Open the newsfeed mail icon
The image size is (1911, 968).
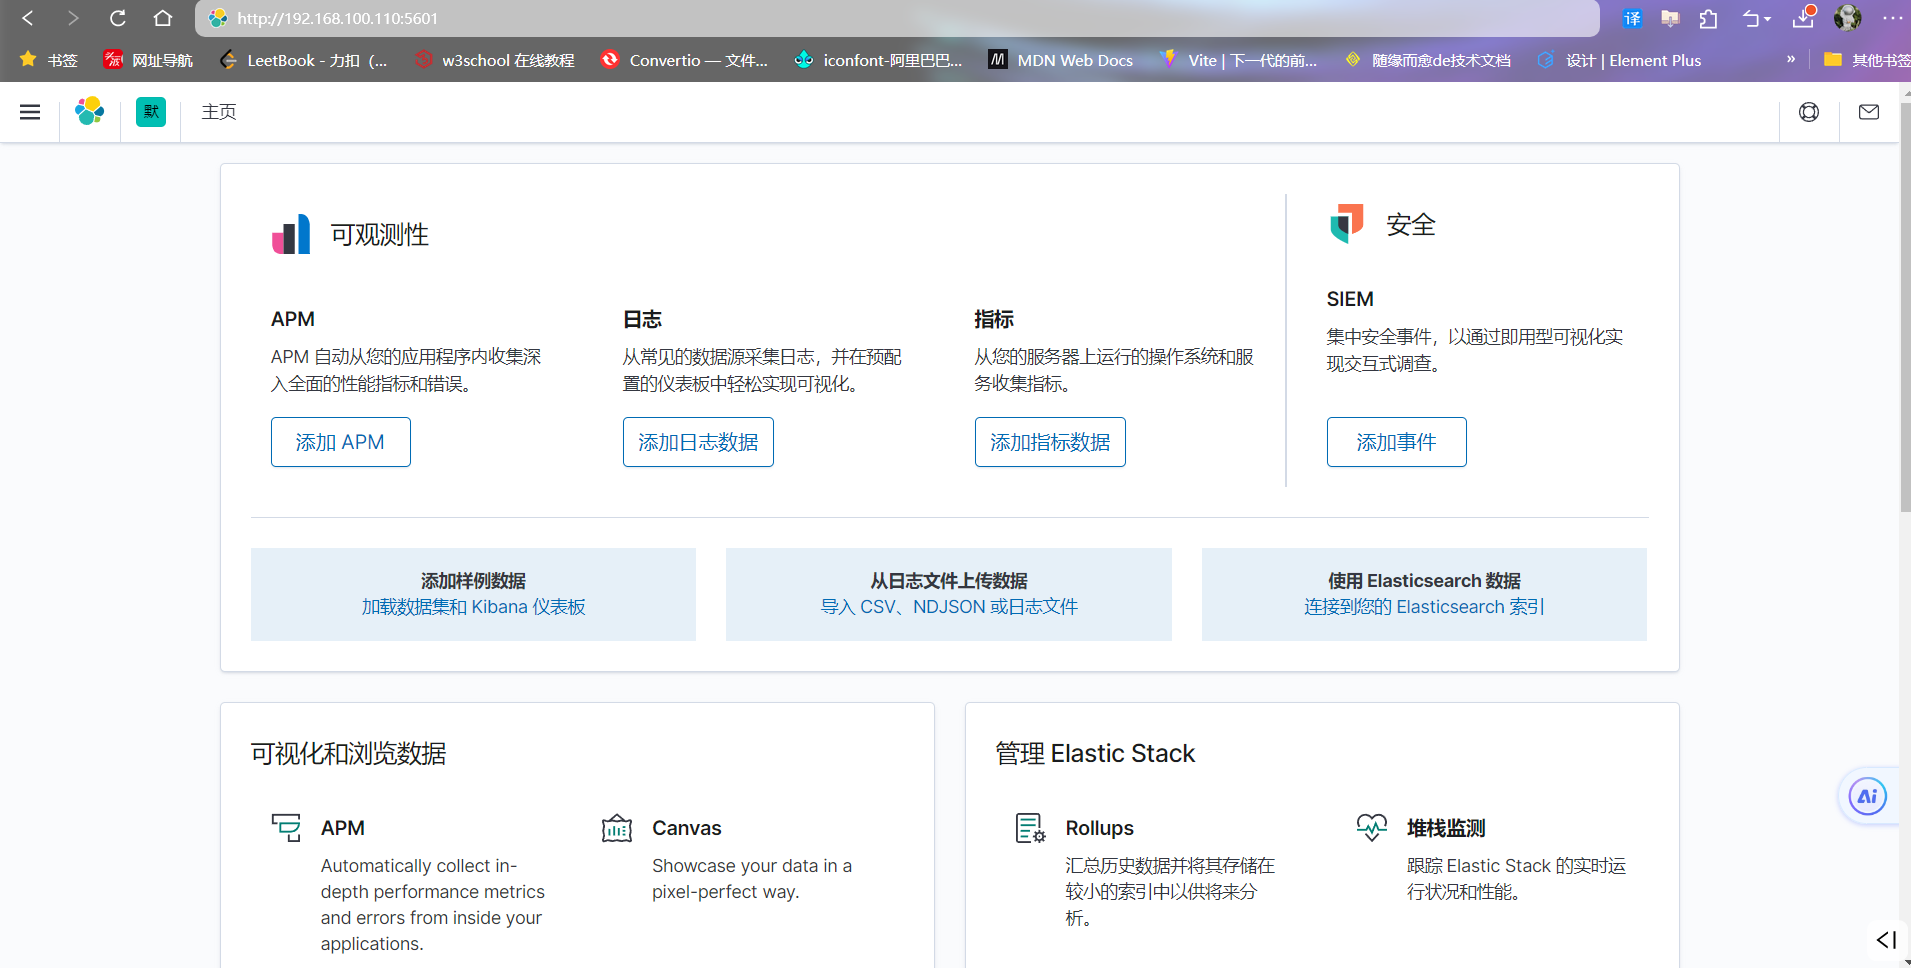pos(1869,112)
